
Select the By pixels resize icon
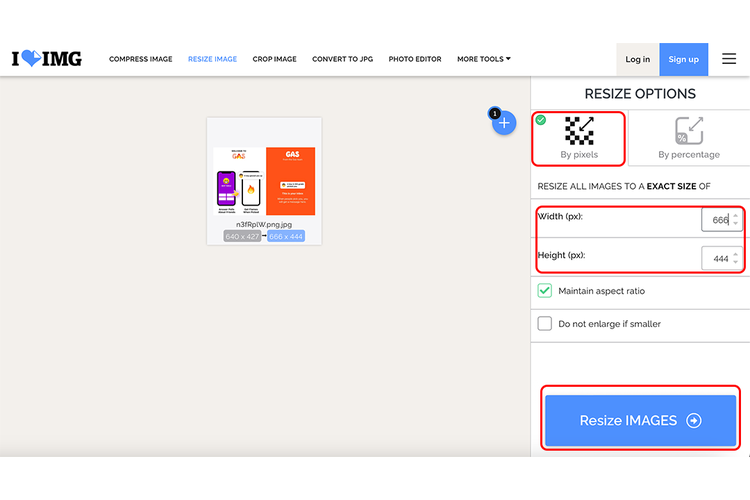point(579,131)
